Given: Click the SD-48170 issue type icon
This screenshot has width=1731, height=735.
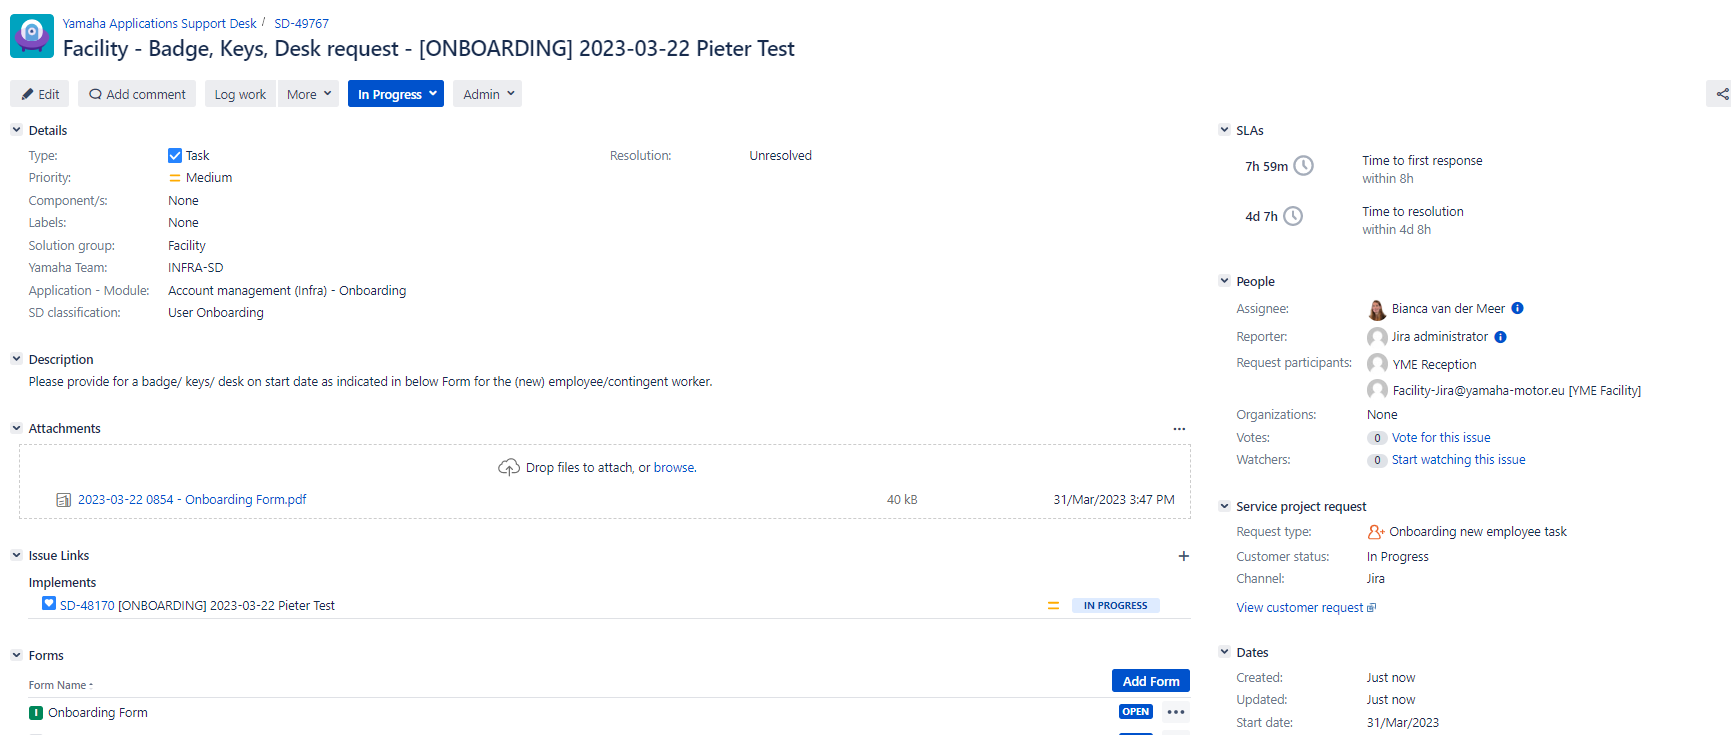Looking at the screenshot, I should pos(49,603).
